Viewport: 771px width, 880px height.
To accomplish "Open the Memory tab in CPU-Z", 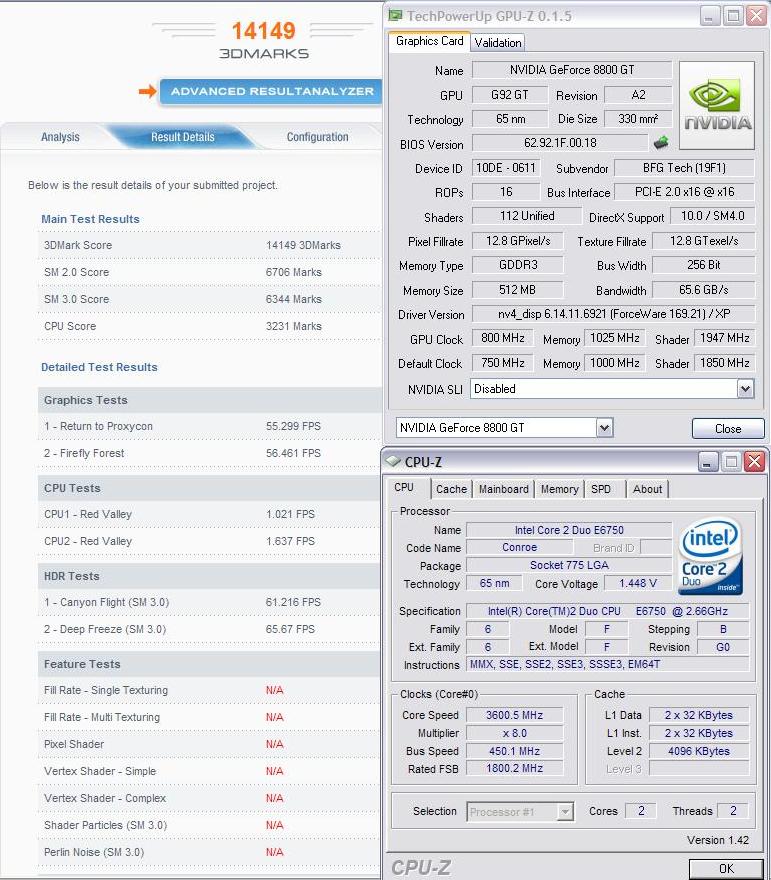I will [x=559, y=489].
